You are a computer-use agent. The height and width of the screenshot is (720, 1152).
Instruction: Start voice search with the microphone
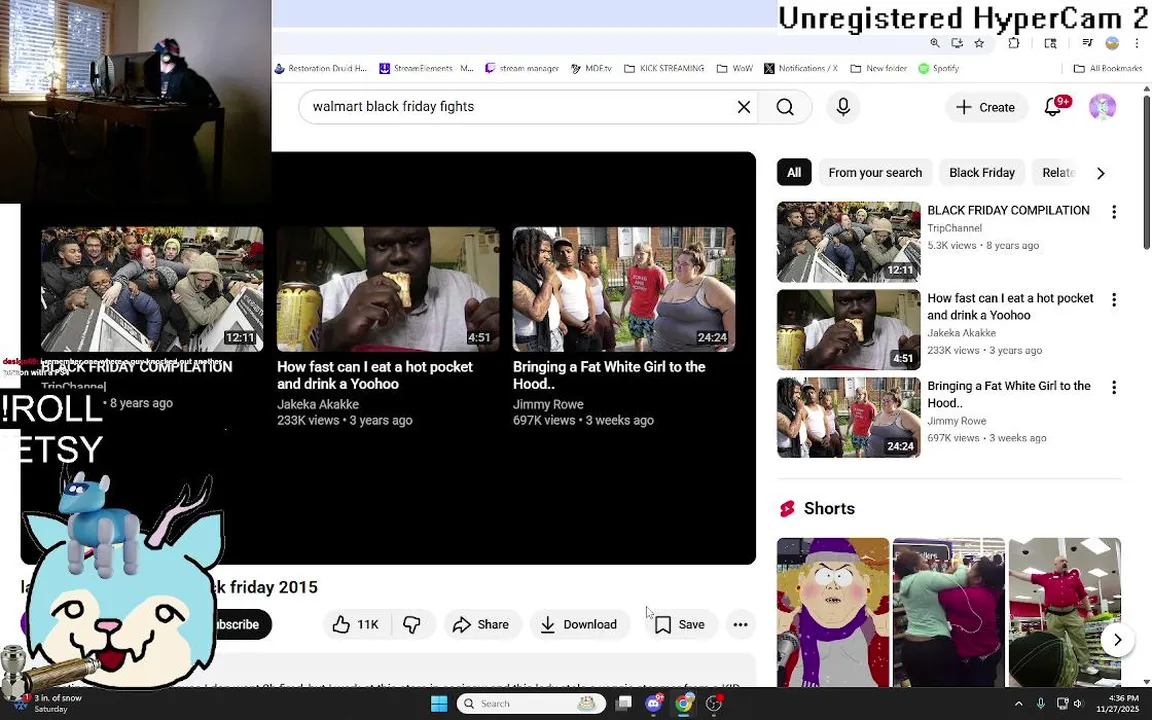click(843, 107)
